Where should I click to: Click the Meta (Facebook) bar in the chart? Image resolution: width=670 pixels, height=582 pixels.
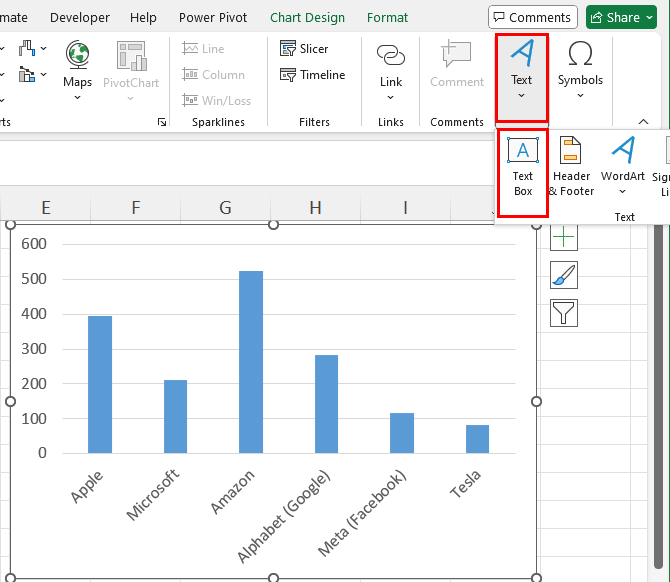402,433
